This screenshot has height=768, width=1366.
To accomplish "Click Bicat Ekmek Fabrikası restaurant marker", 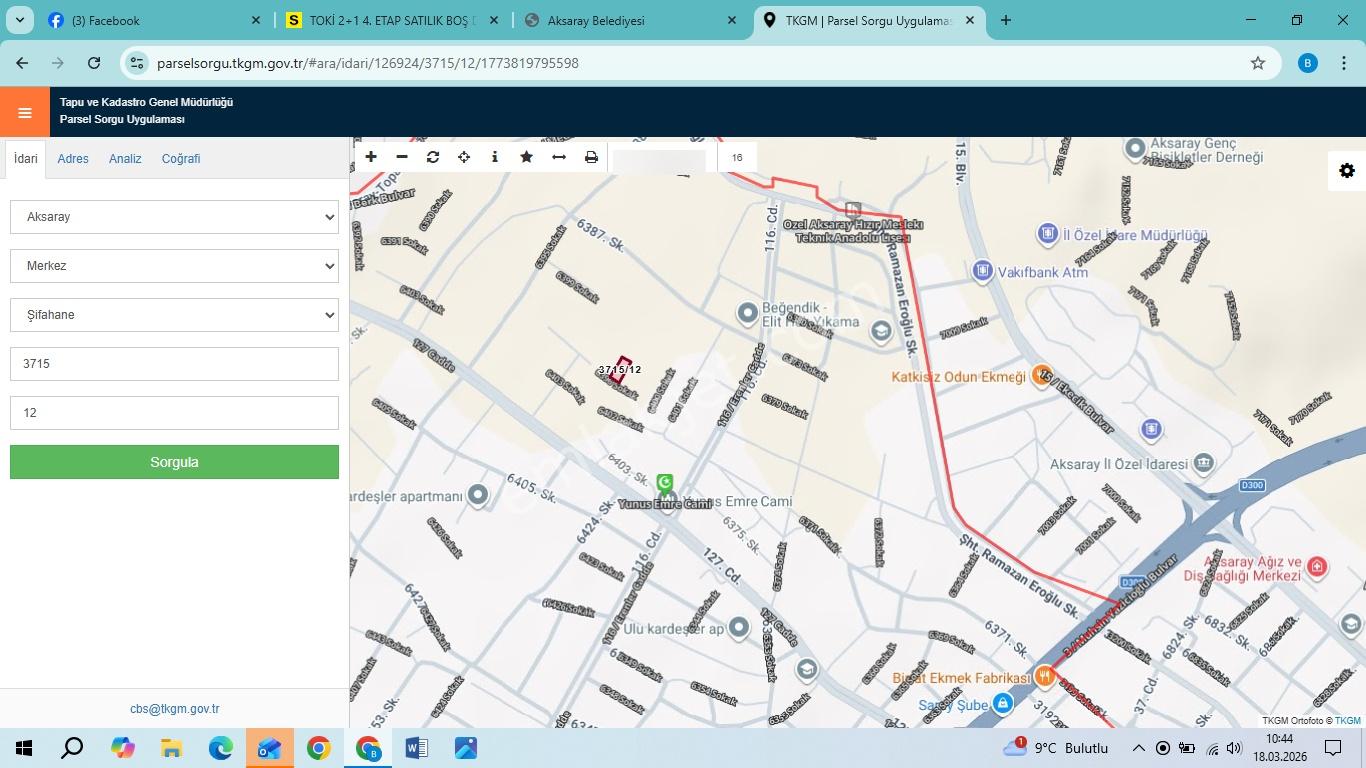I will [1044, 677].
